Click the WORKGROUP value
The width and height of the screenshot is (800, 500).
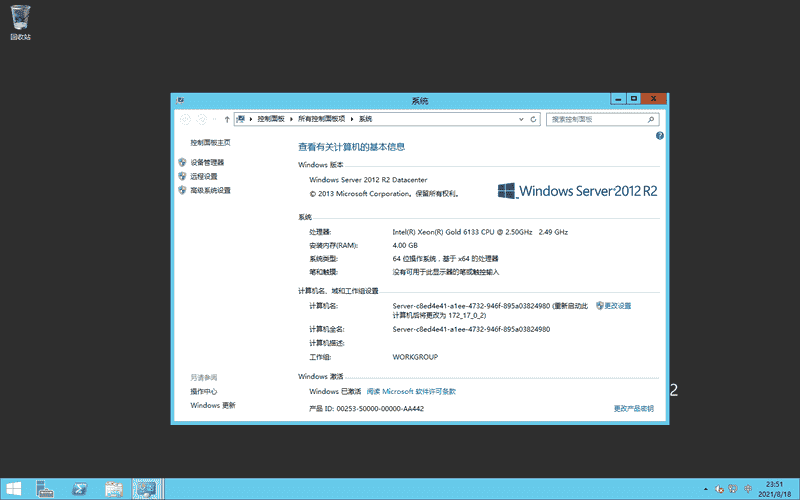pyautogui.click(x=415, y=357)
